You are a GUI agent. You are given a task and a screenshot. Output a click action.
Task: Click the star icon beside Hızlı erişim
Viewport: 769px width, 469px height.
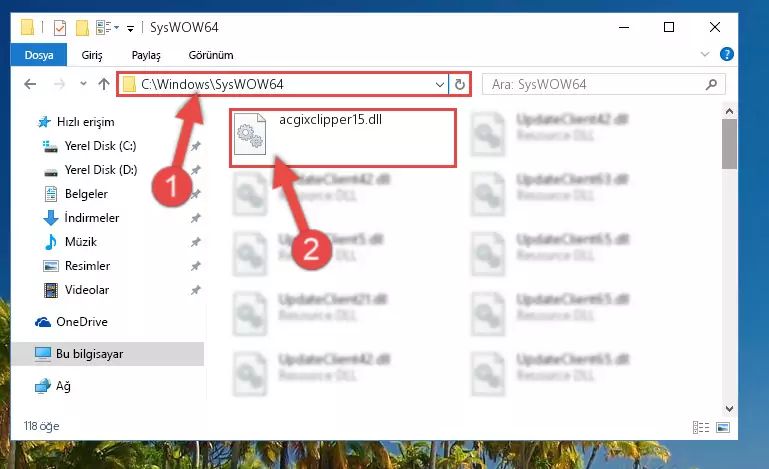pos(45,122)
